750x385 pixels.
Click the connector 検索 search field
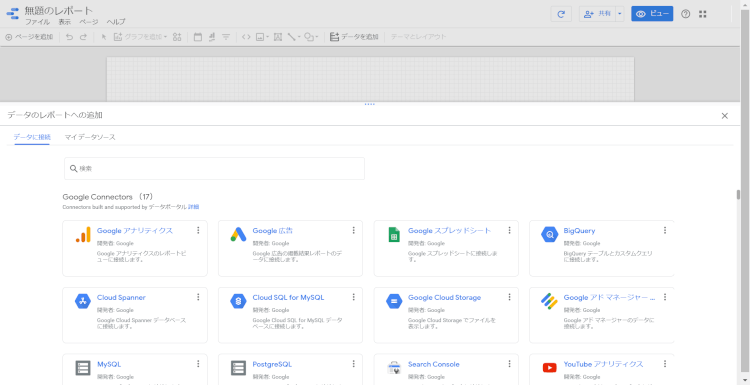click(214, 168)
